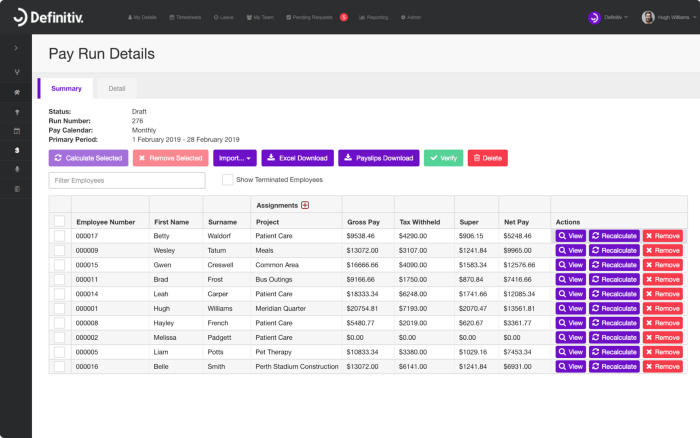Image resolution: width=700 pixels, height=438 pixels.
Task: Click the Definitiv logo in header
Action: [48, 17]
